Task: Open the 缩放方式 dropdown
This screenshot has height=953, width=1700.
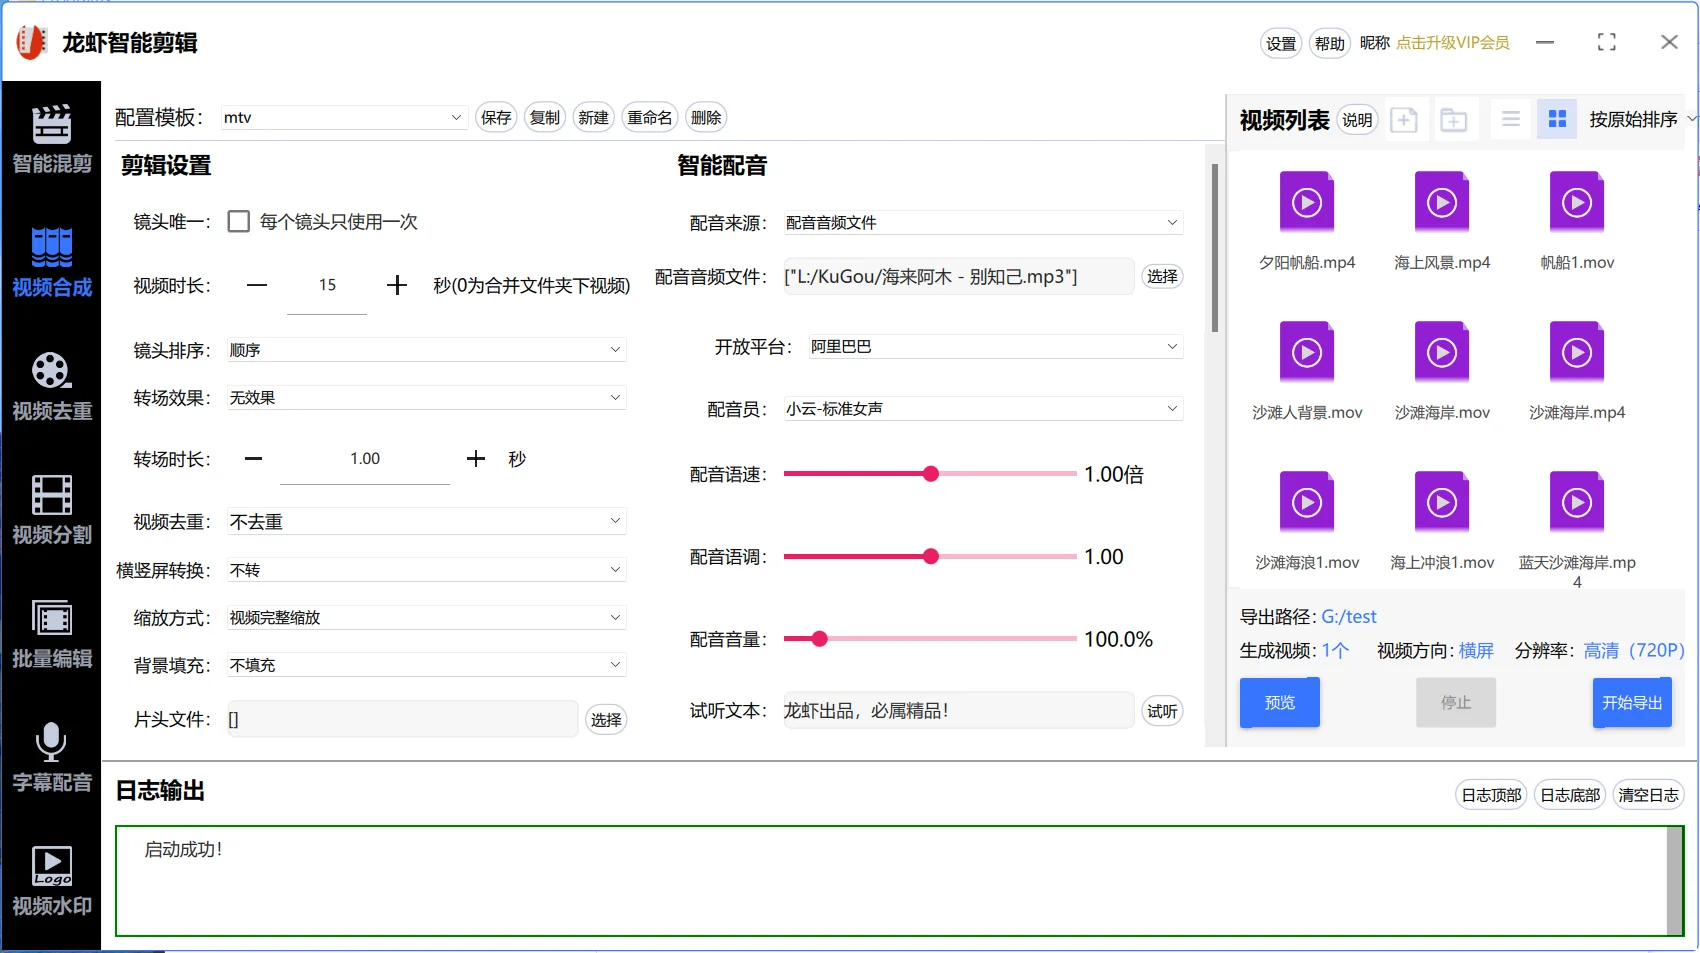Action: pyautogui.click(x=426, y=617)
